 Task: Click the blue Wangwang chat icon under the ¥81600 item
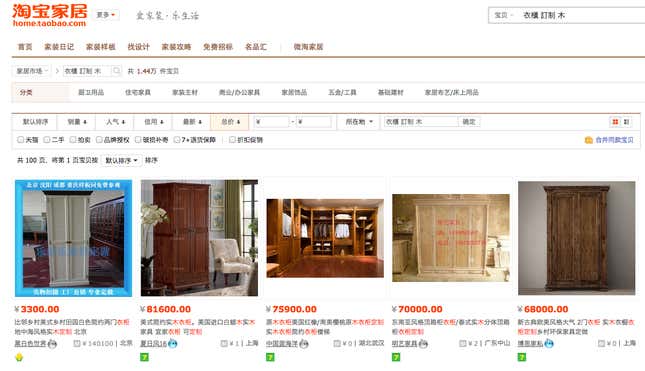(x=173, y=343)
